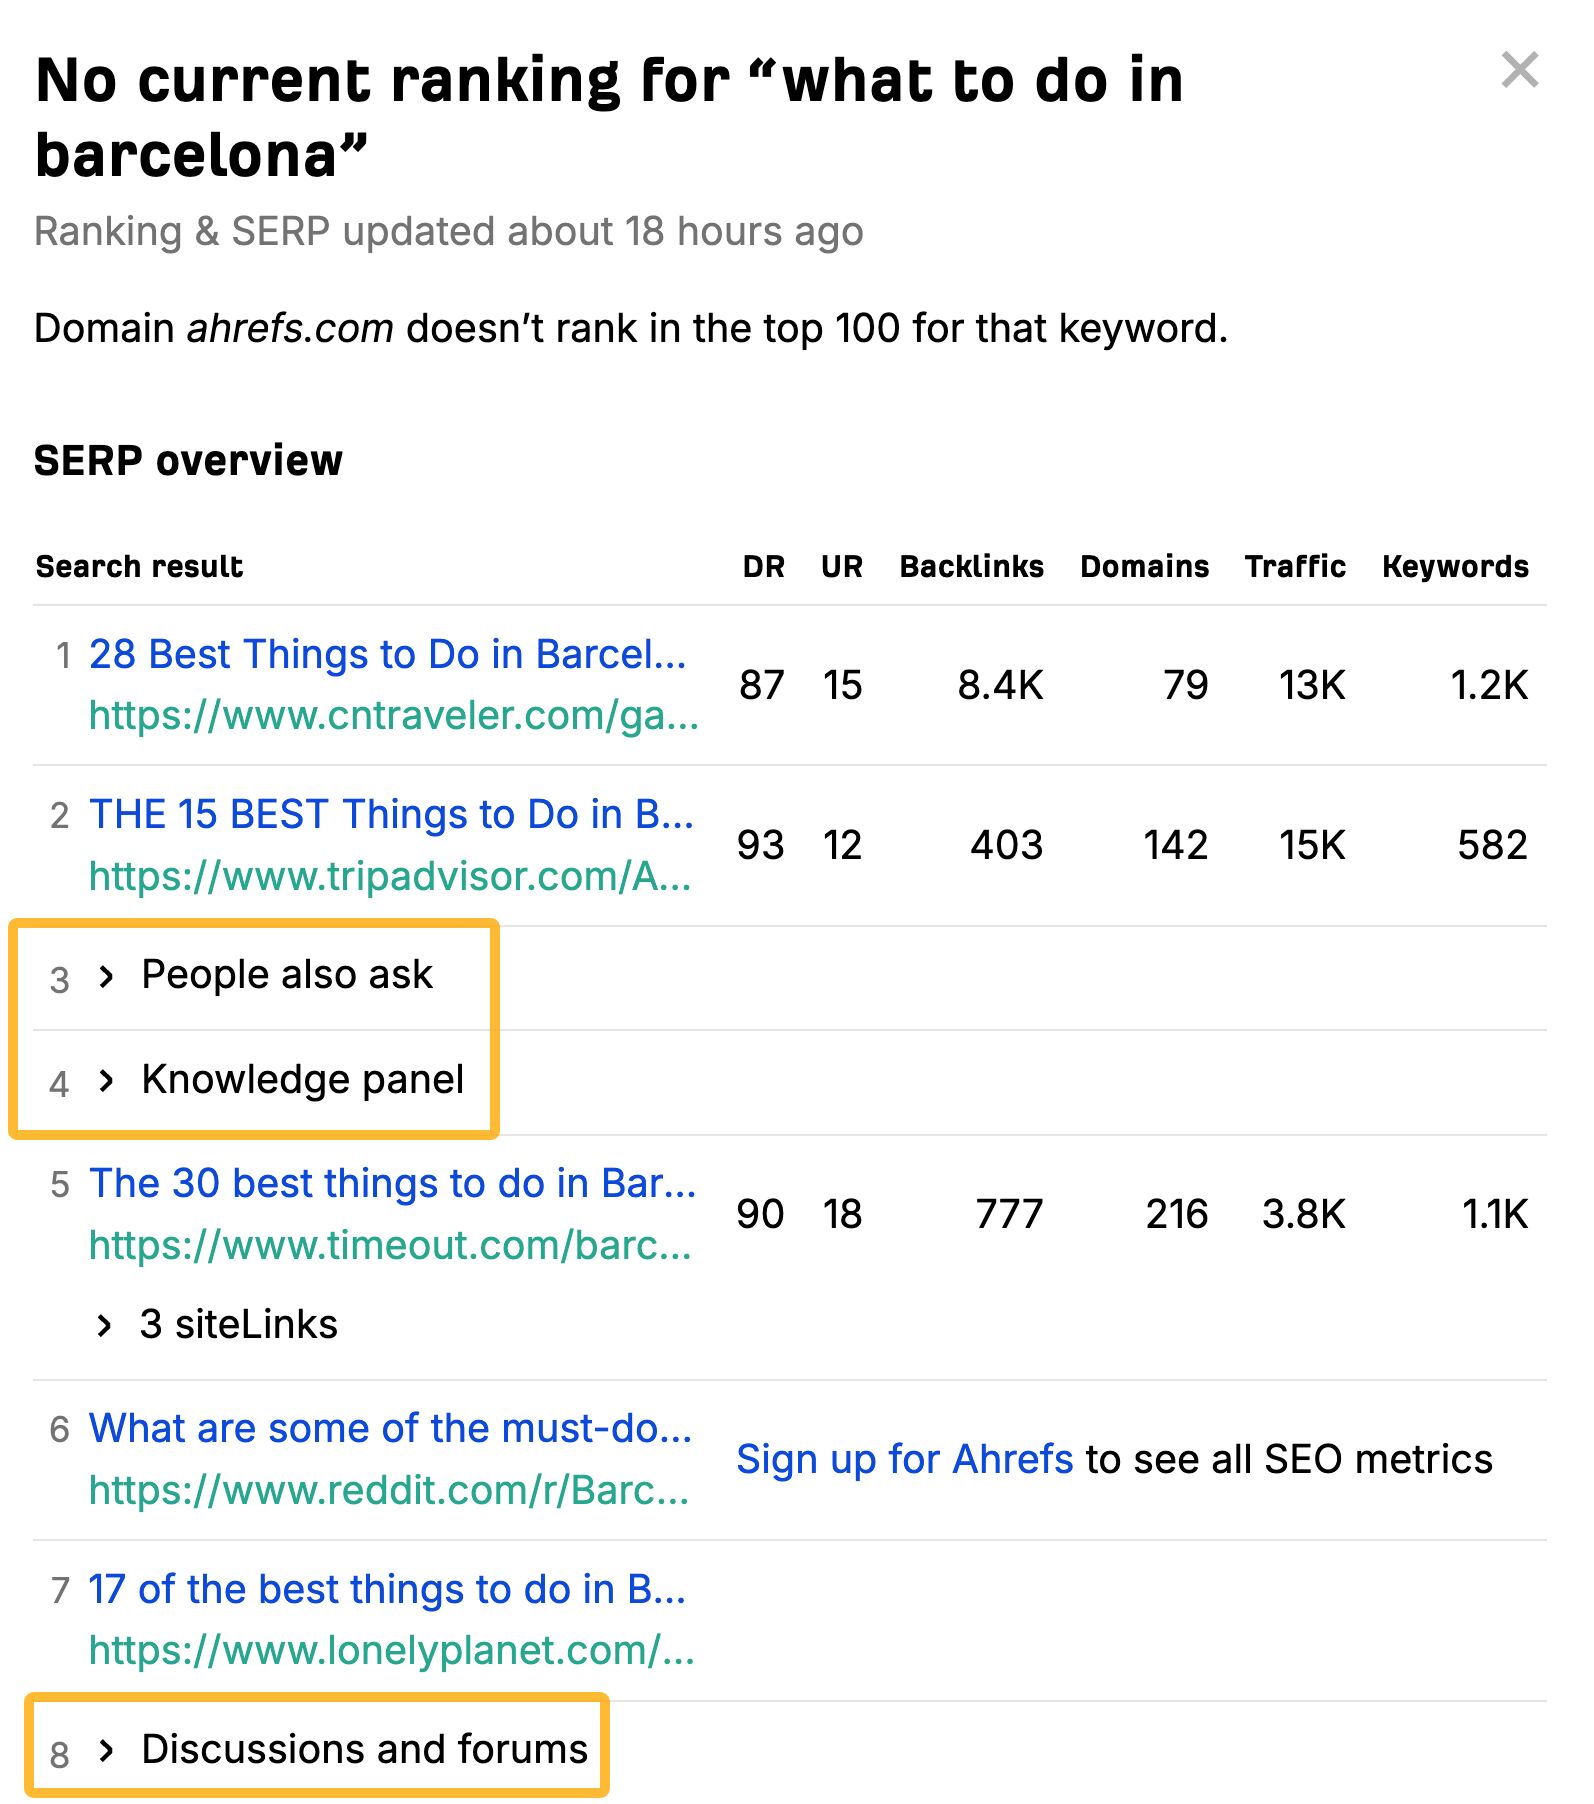The image size is (1594, 1804).
Task: Open the cntraveler.com result link
Action: [388, 655]
